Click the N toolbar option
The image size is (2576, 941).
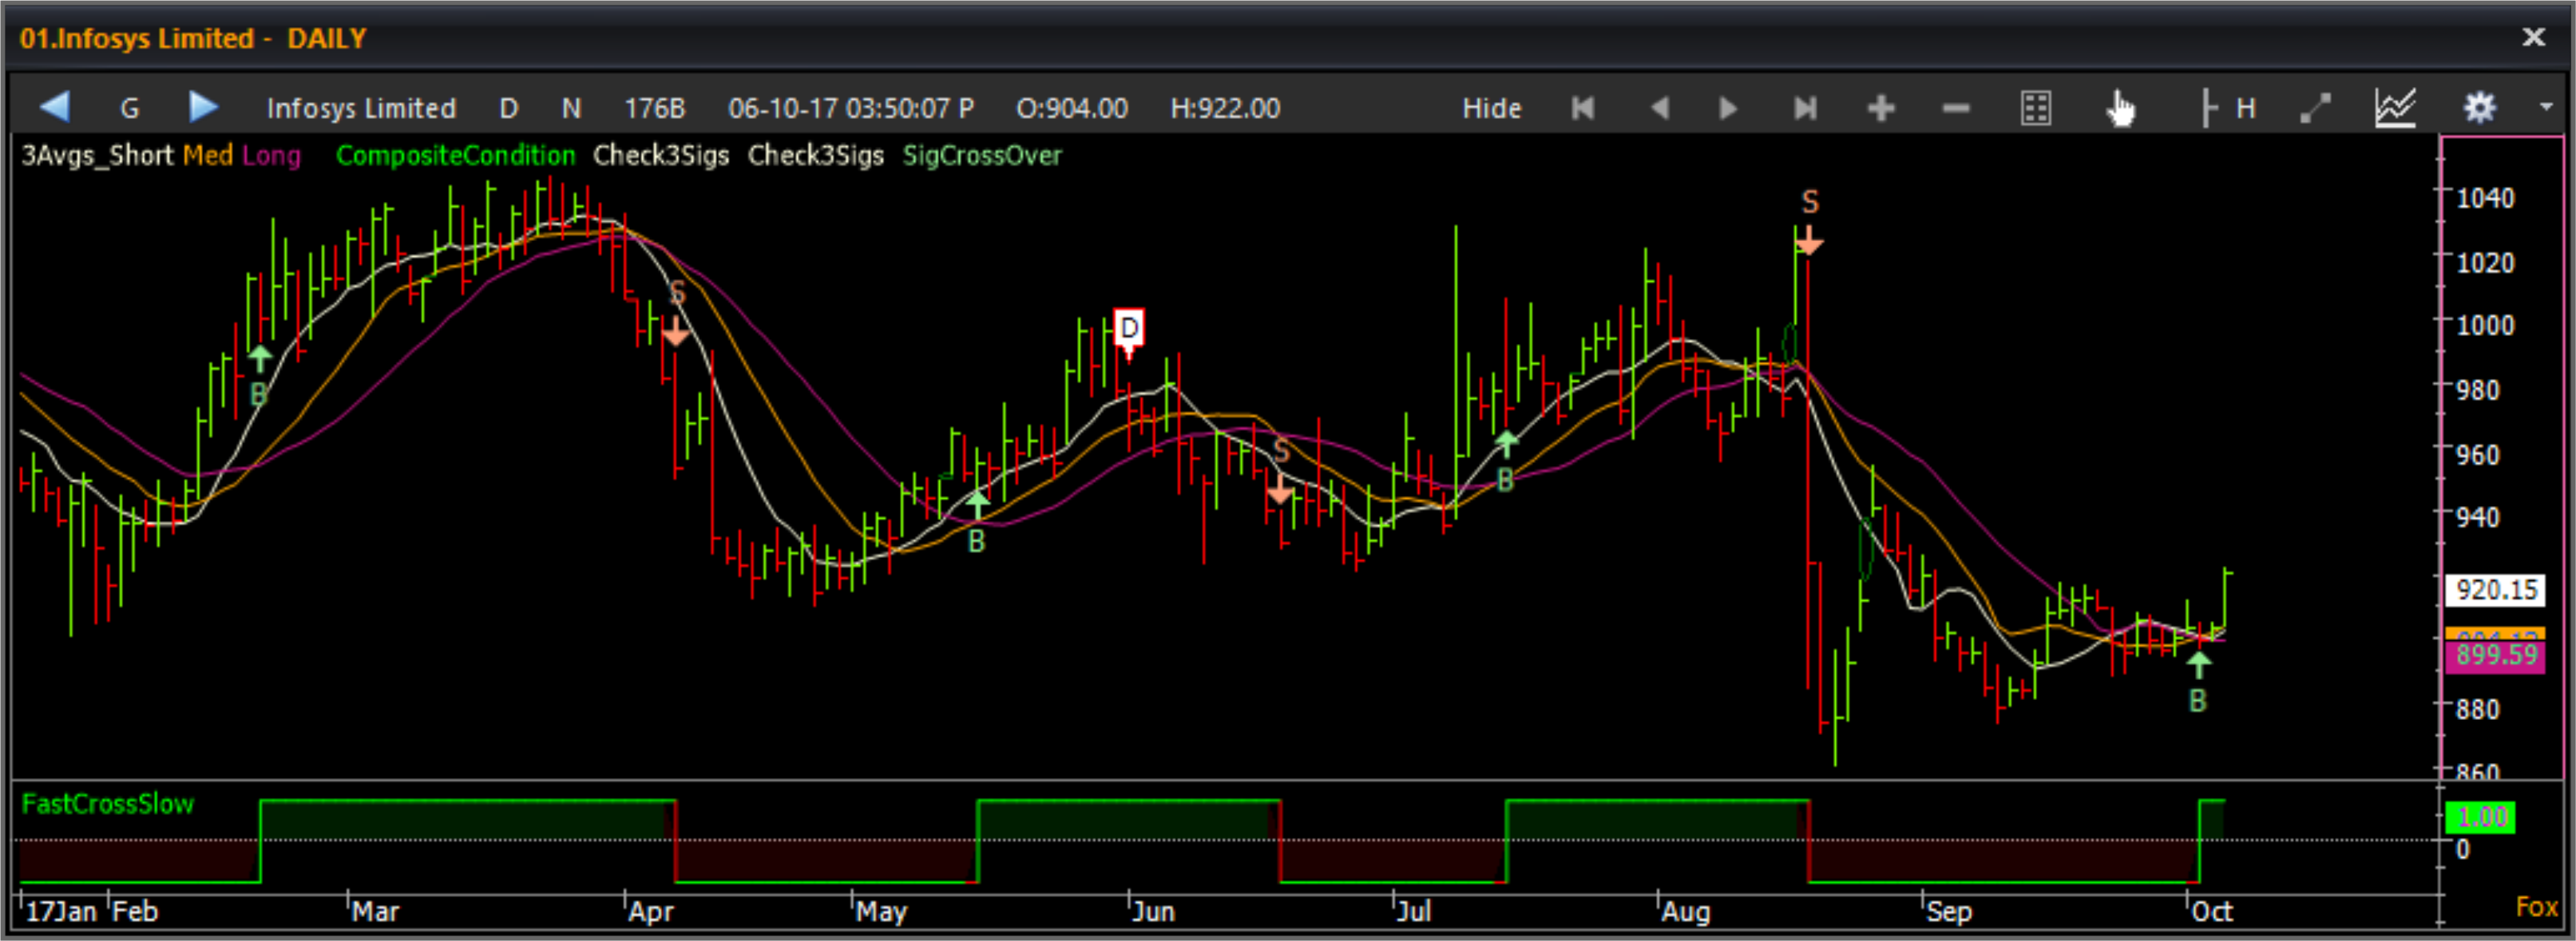(571, 108)
